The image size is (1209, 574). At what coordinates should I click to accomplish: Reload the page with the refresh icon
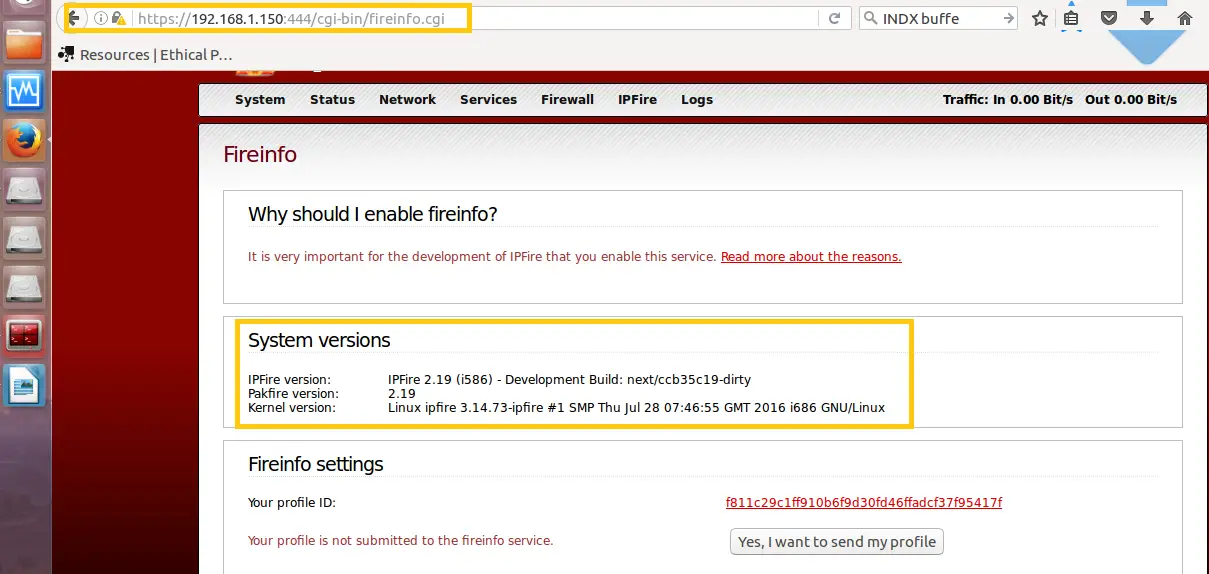834,18
